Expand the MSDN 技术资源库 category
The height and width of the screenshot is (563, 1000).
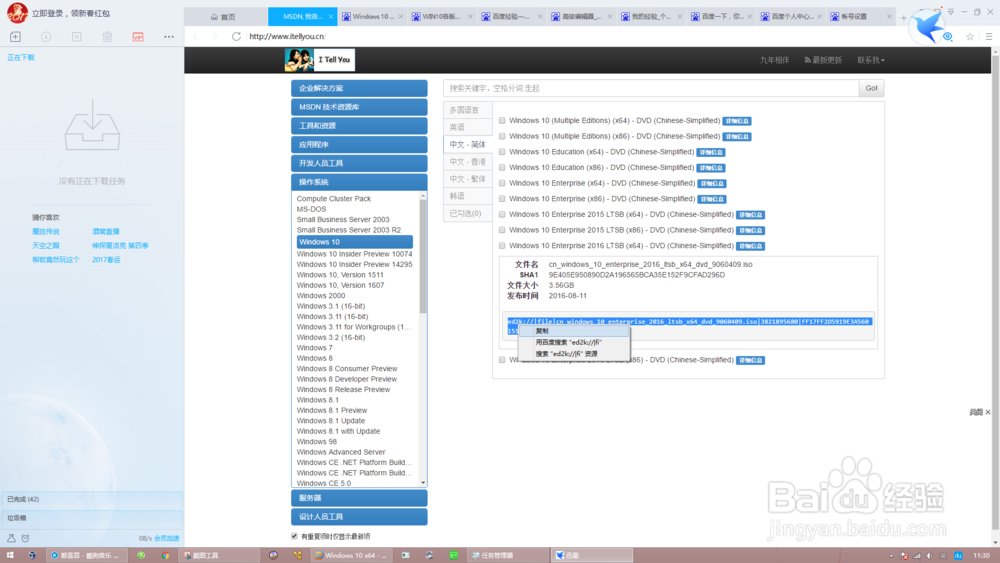coord(359,107)
